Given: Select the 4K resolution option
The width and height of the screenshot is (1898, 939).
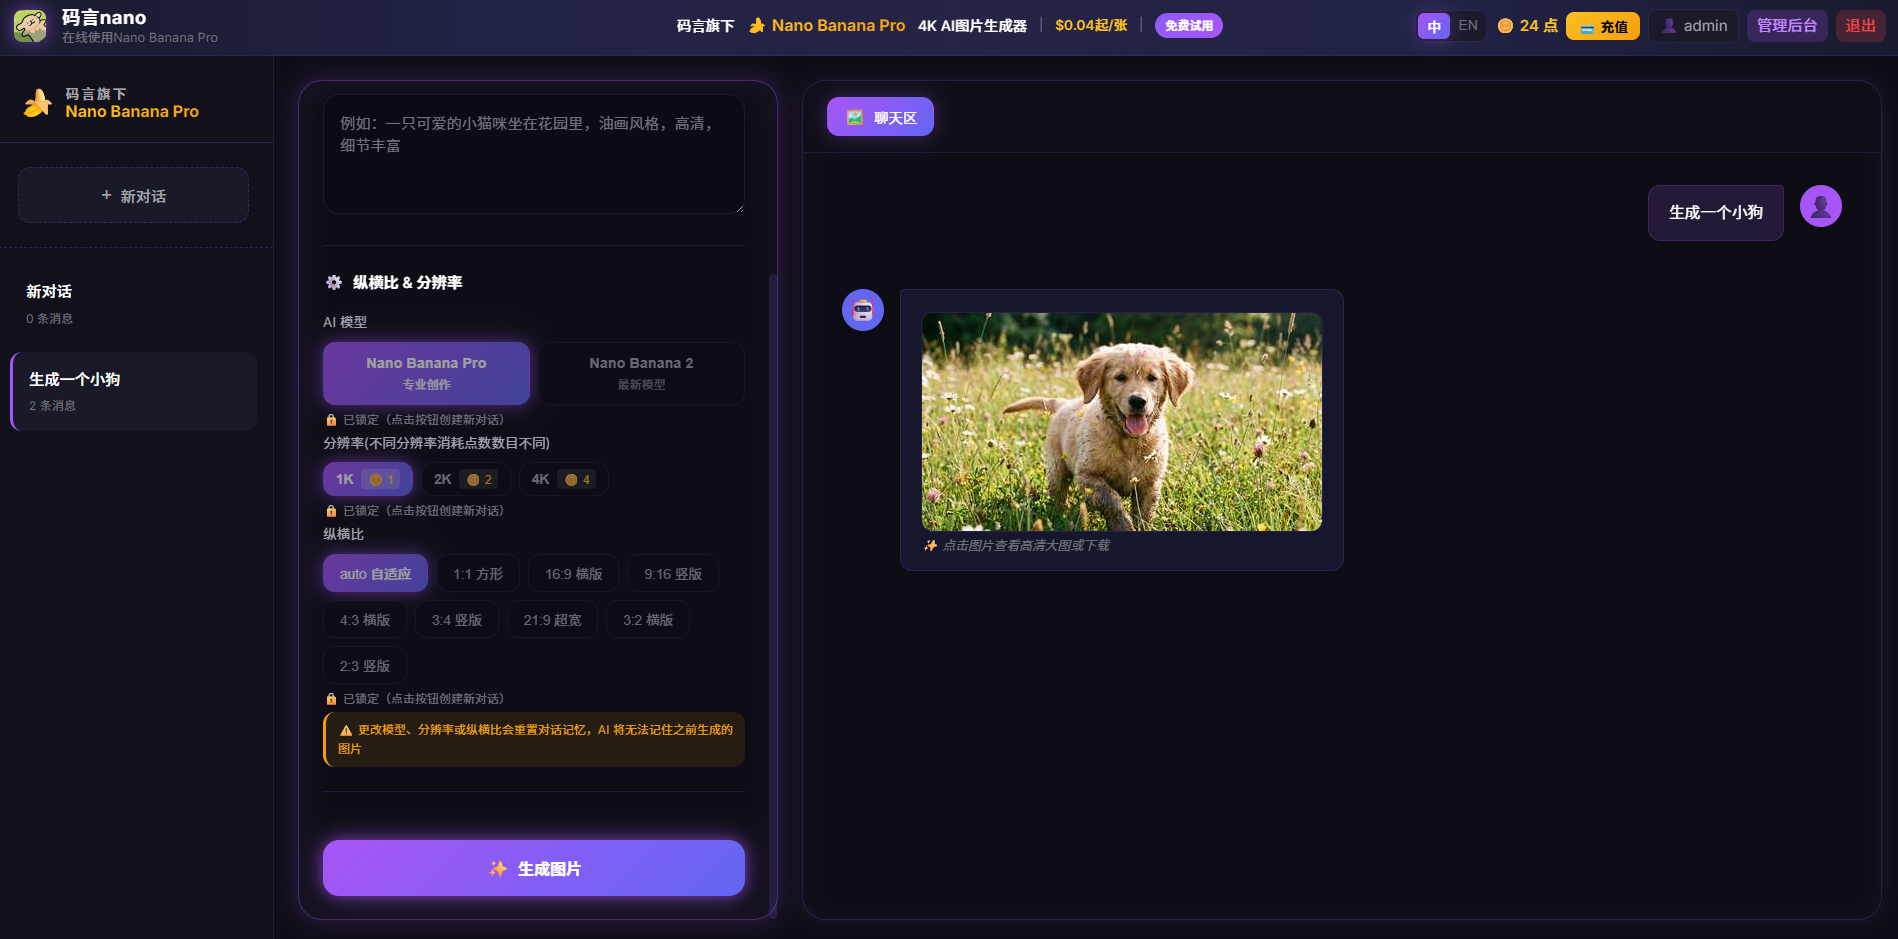Looking at the screenshot, I should click(563, 479).
